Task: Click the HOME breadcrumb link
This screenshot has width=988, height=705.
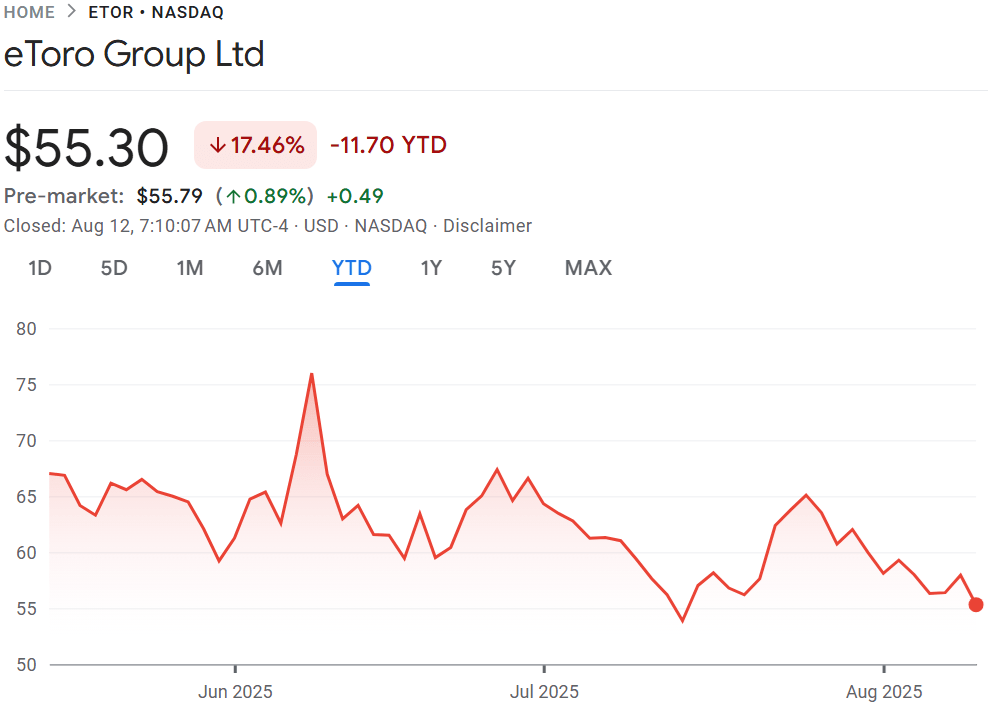Action: (x=30, y=12)
